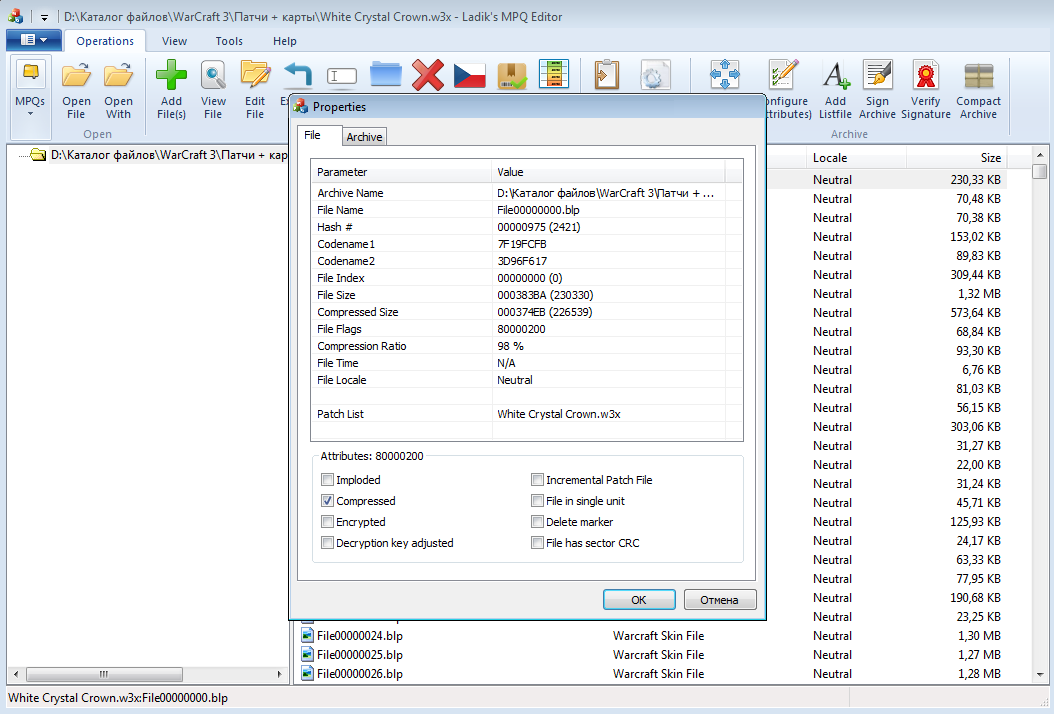Click the Sign Archive icon
This screenshot has height=714, width=1054.
click(x=877, y=75)
